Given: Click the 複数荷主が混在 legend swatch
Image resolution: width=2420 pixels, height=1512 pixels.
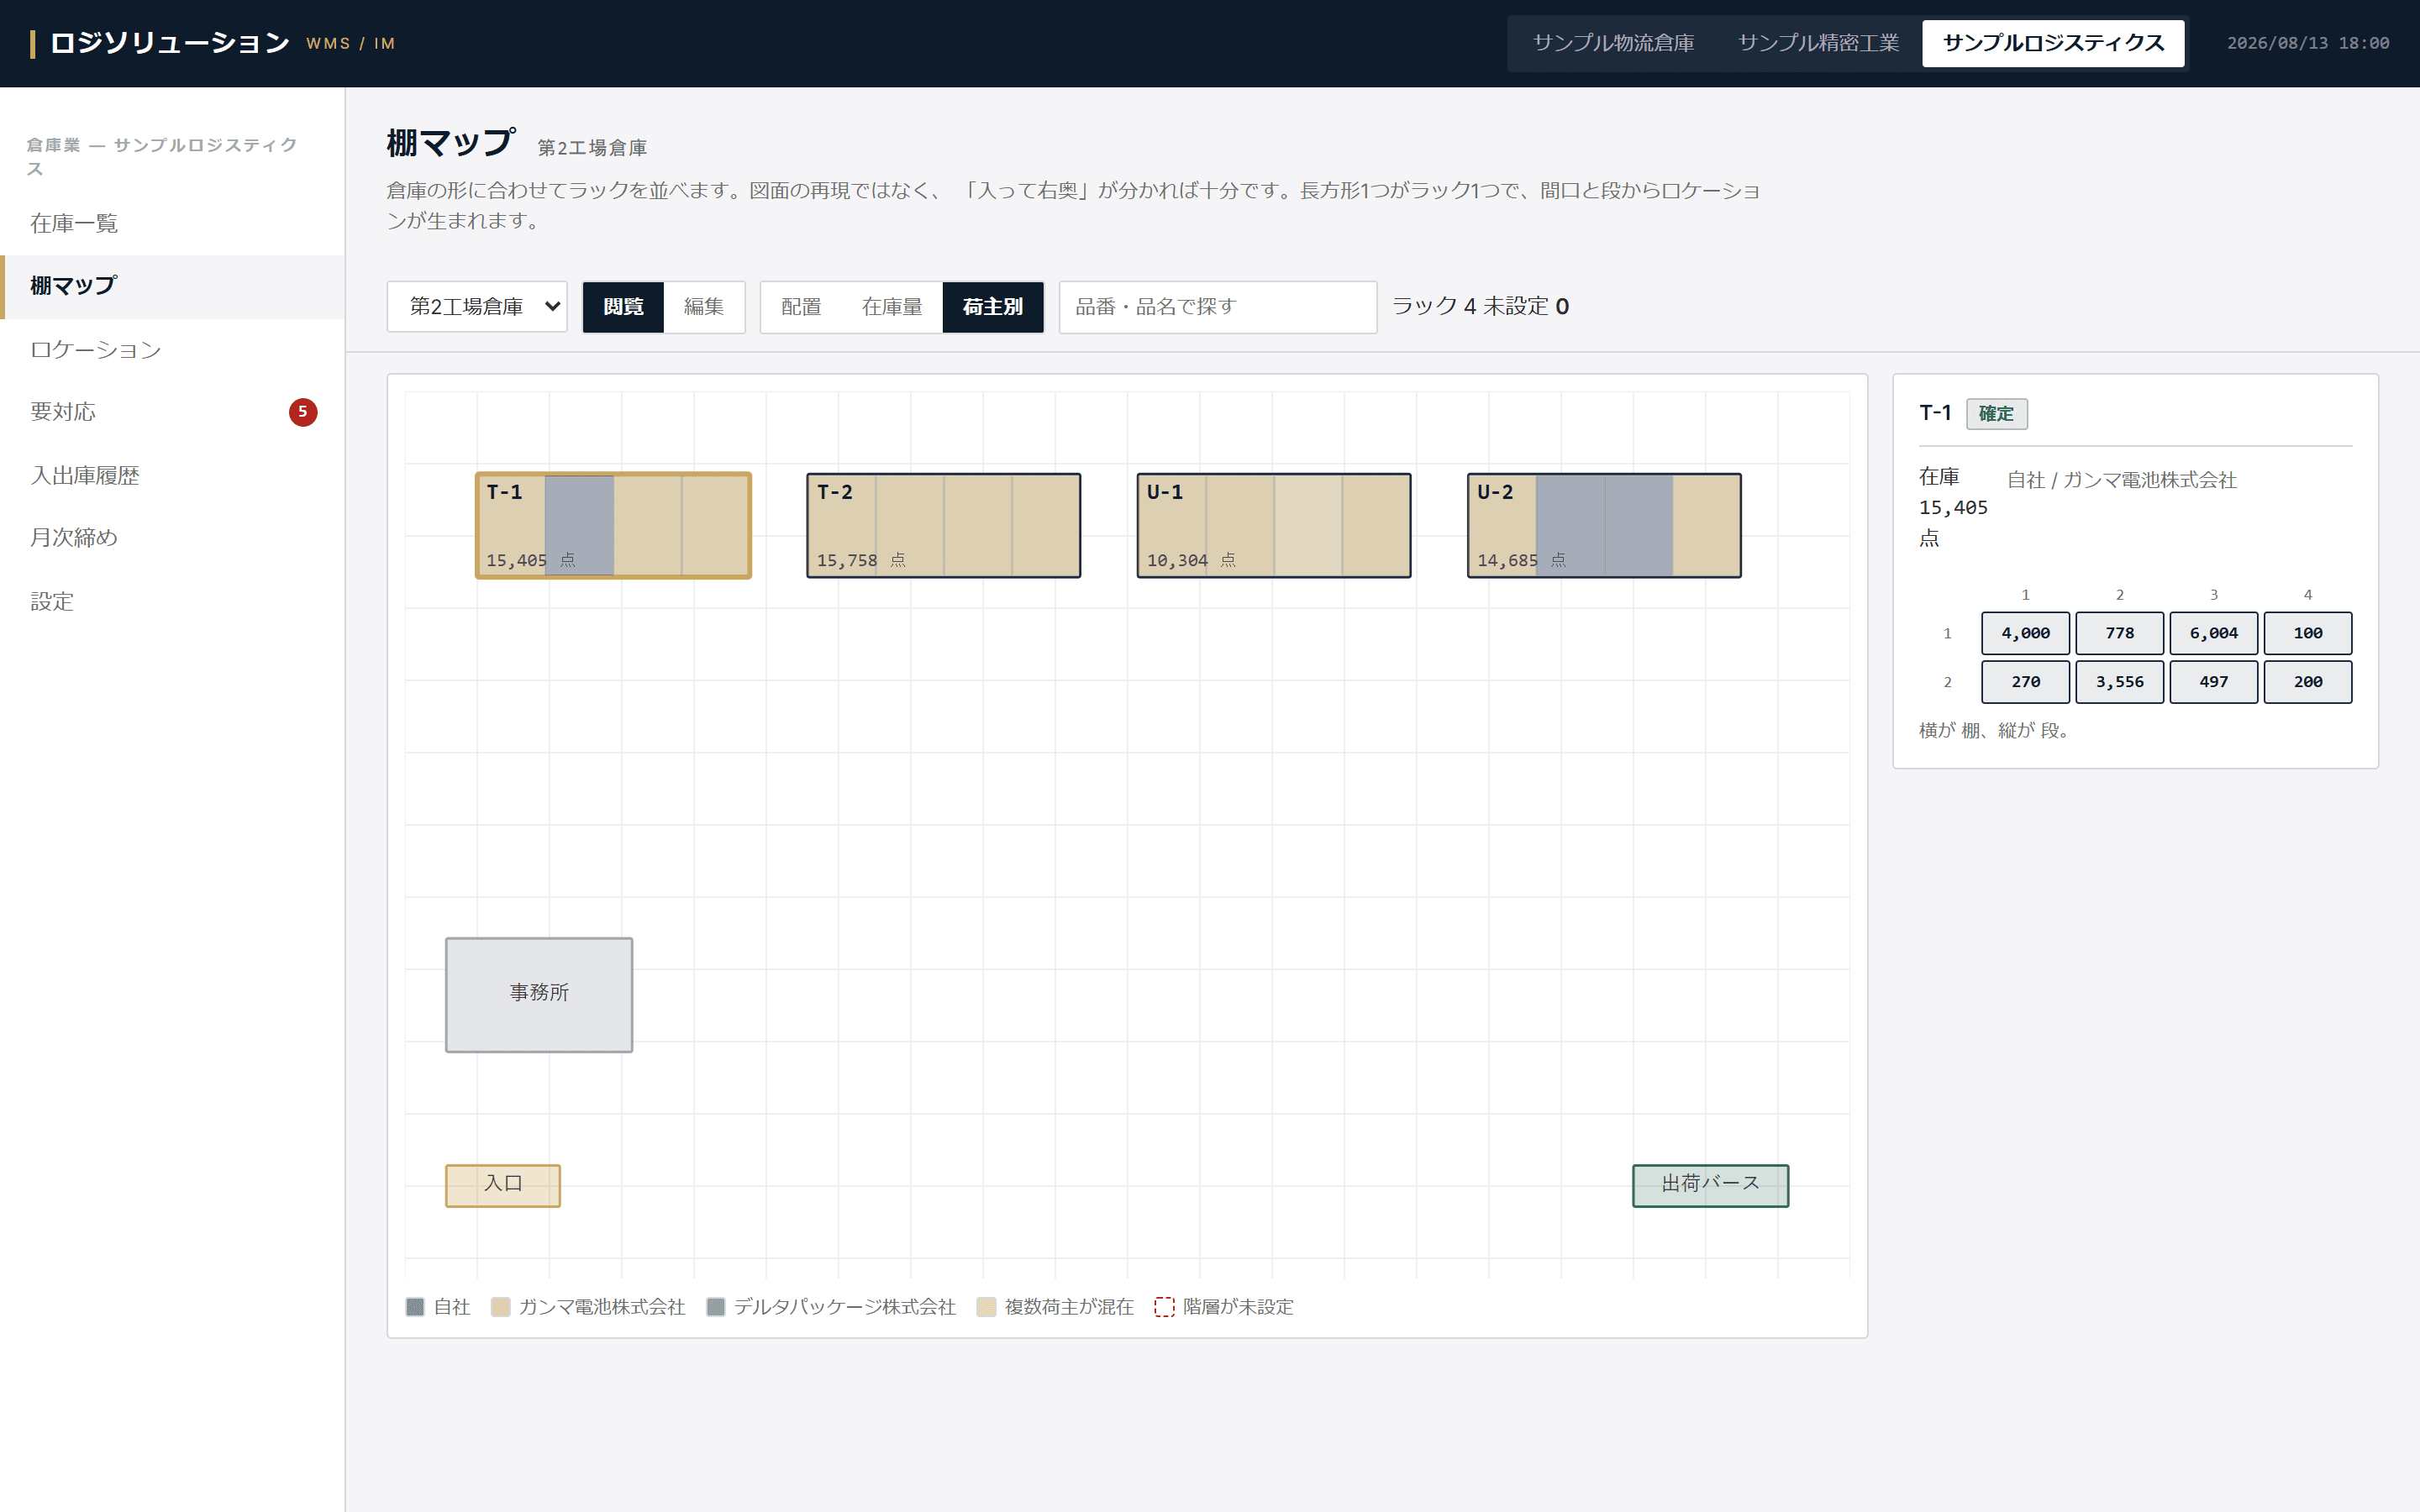Looking at the screenshot, I should pos(986,1307).
